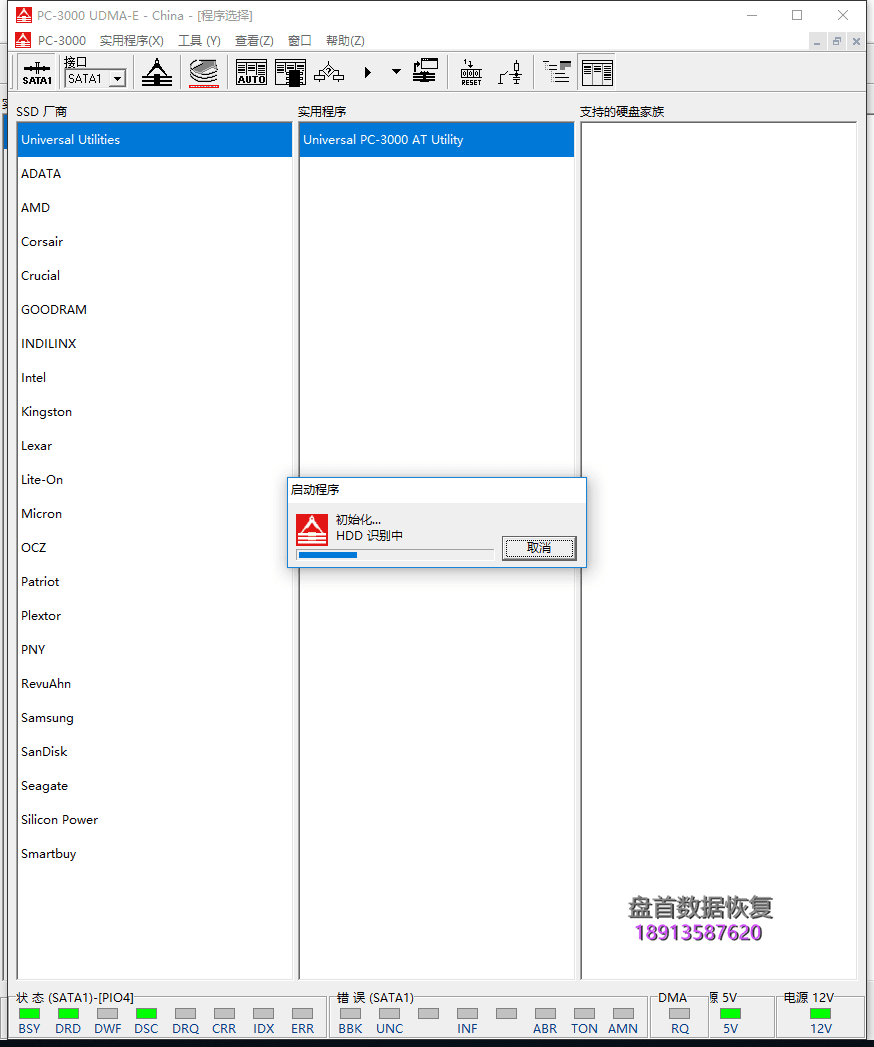The height and width of the screenshot is (1047, 874).
Task: Click the SATA1 port toolbar icon
Action: click(x=37, y=72)
